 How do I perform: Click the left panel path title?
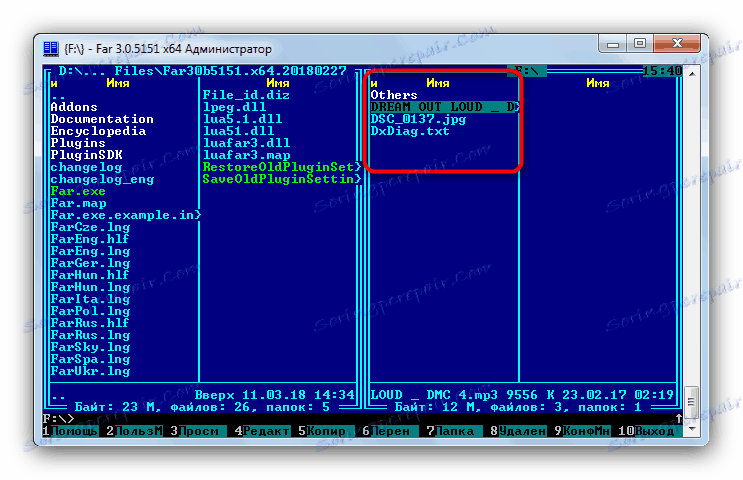tap(202, 71)
